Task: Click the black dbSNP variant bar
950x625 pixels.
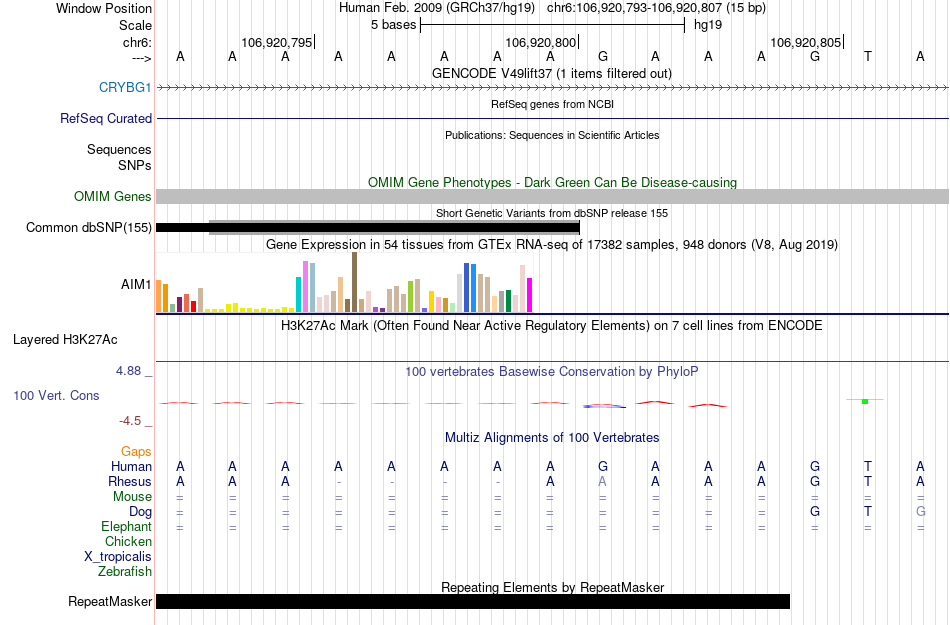Action: click(x=368, y=228)
